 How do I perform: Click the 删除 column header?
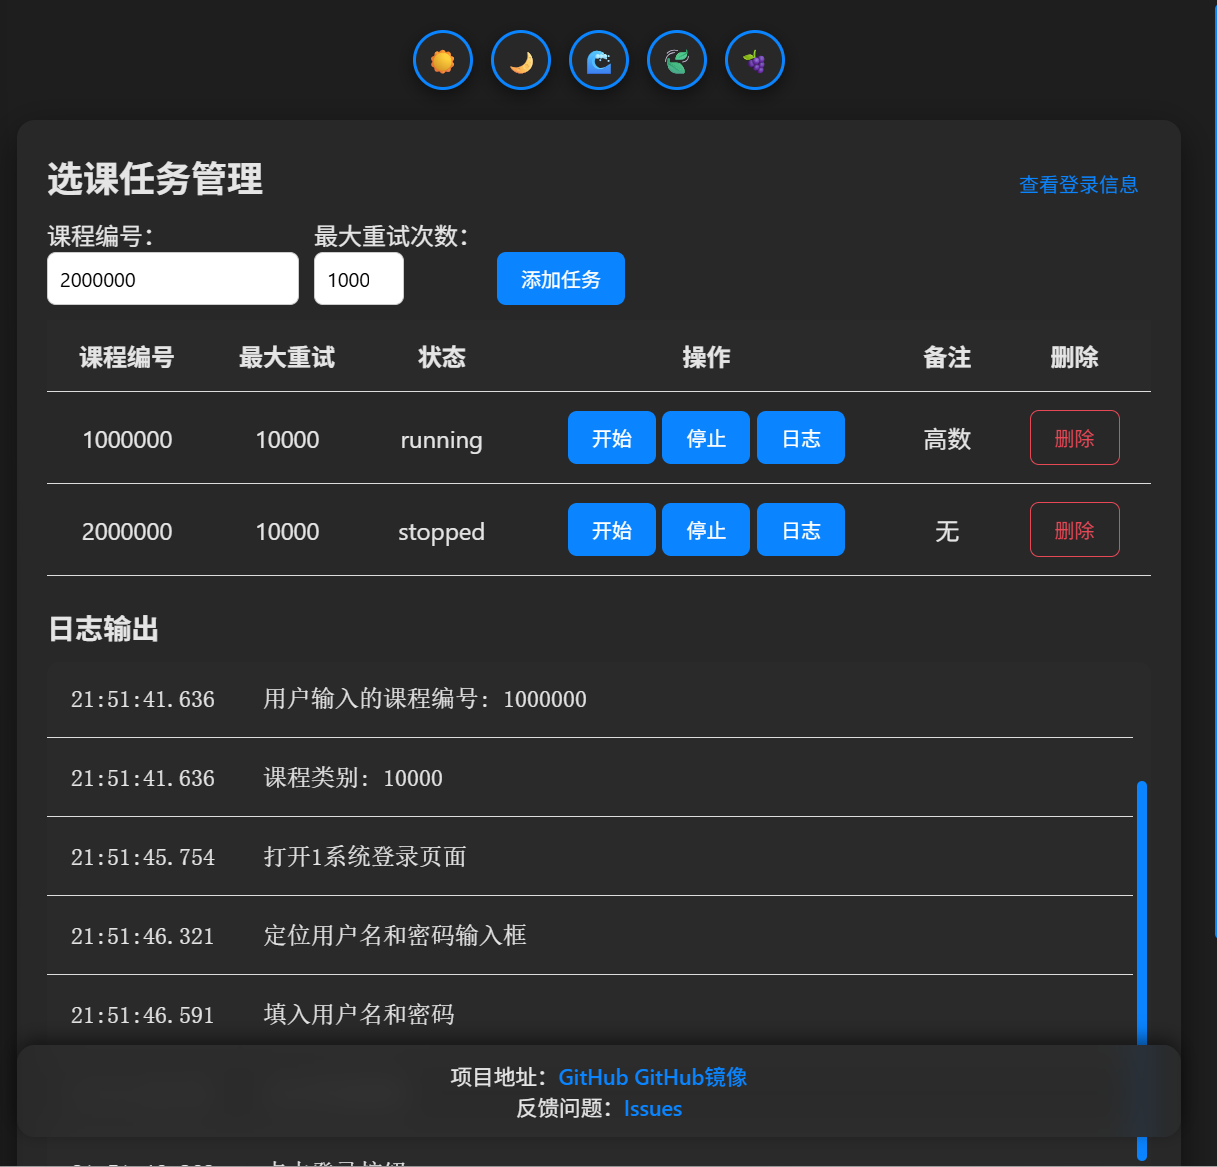(x=1075, y=357)
